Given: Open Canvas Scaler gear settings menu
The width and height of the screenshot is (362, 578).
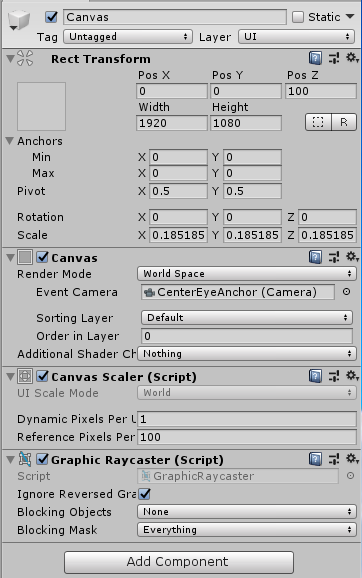Looking at the screenshot, I should click(x=352, y=376).
